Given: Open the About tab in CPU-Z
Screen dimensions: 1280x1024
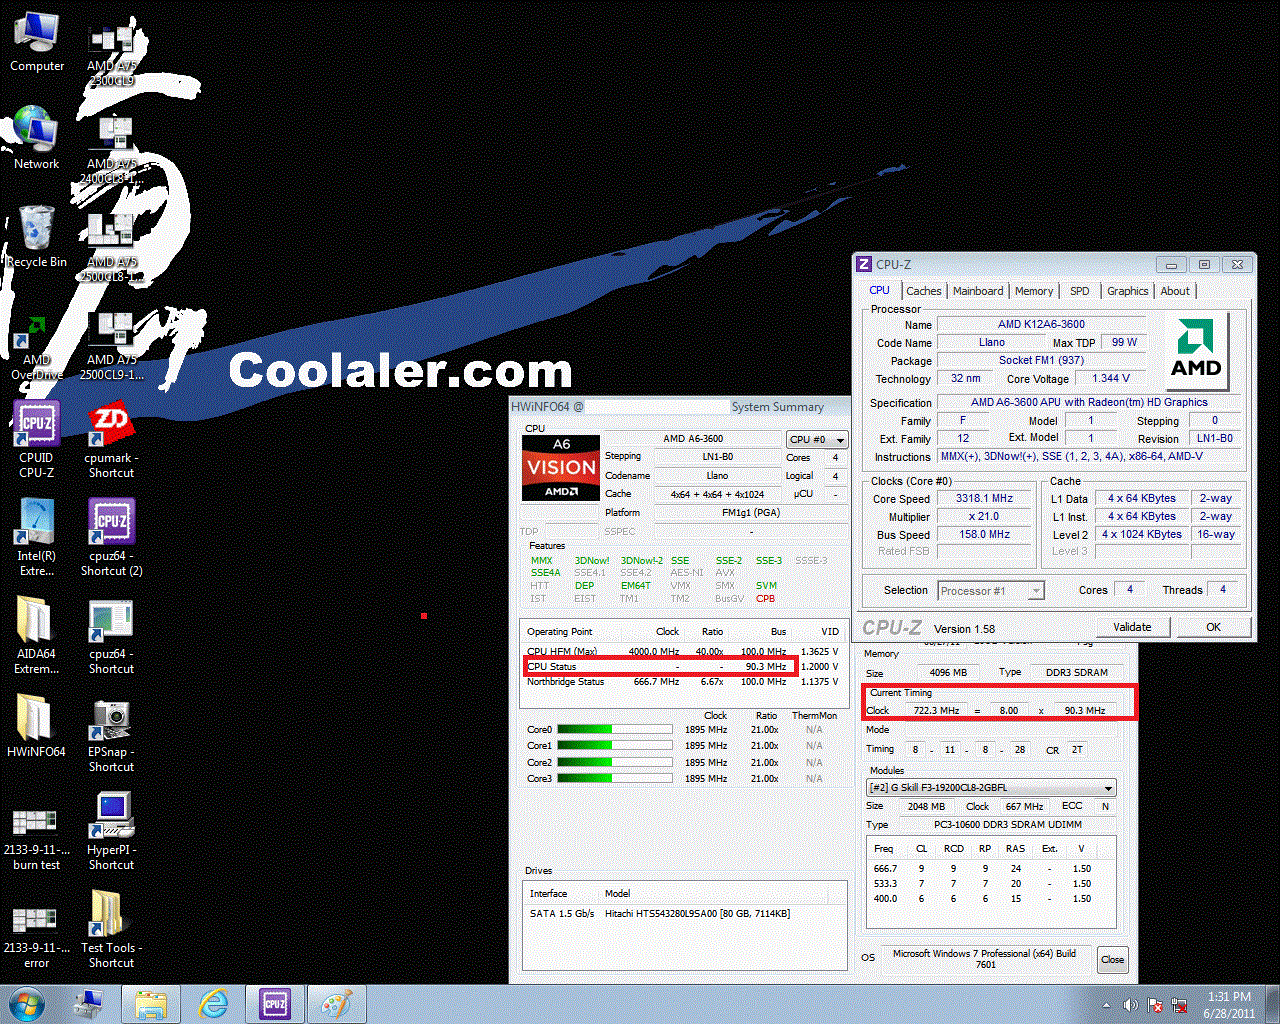Looking at the screenshot, I should (1176, 291).
